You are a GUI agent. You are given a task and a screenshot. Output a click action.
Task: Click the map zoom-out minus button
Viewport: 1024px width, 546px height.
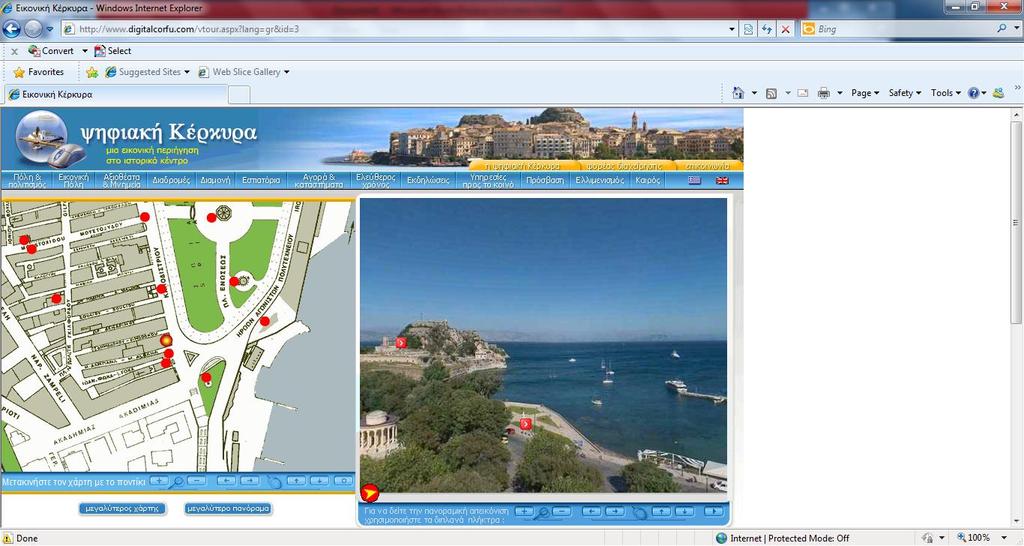click(x=197, y=481)
